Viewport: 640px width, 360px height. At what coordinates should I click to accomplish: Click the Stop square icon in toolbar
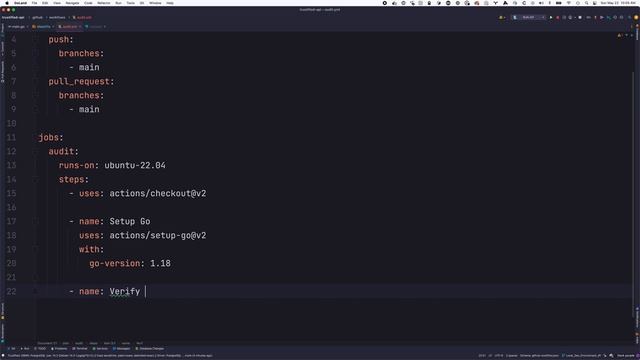580,18
